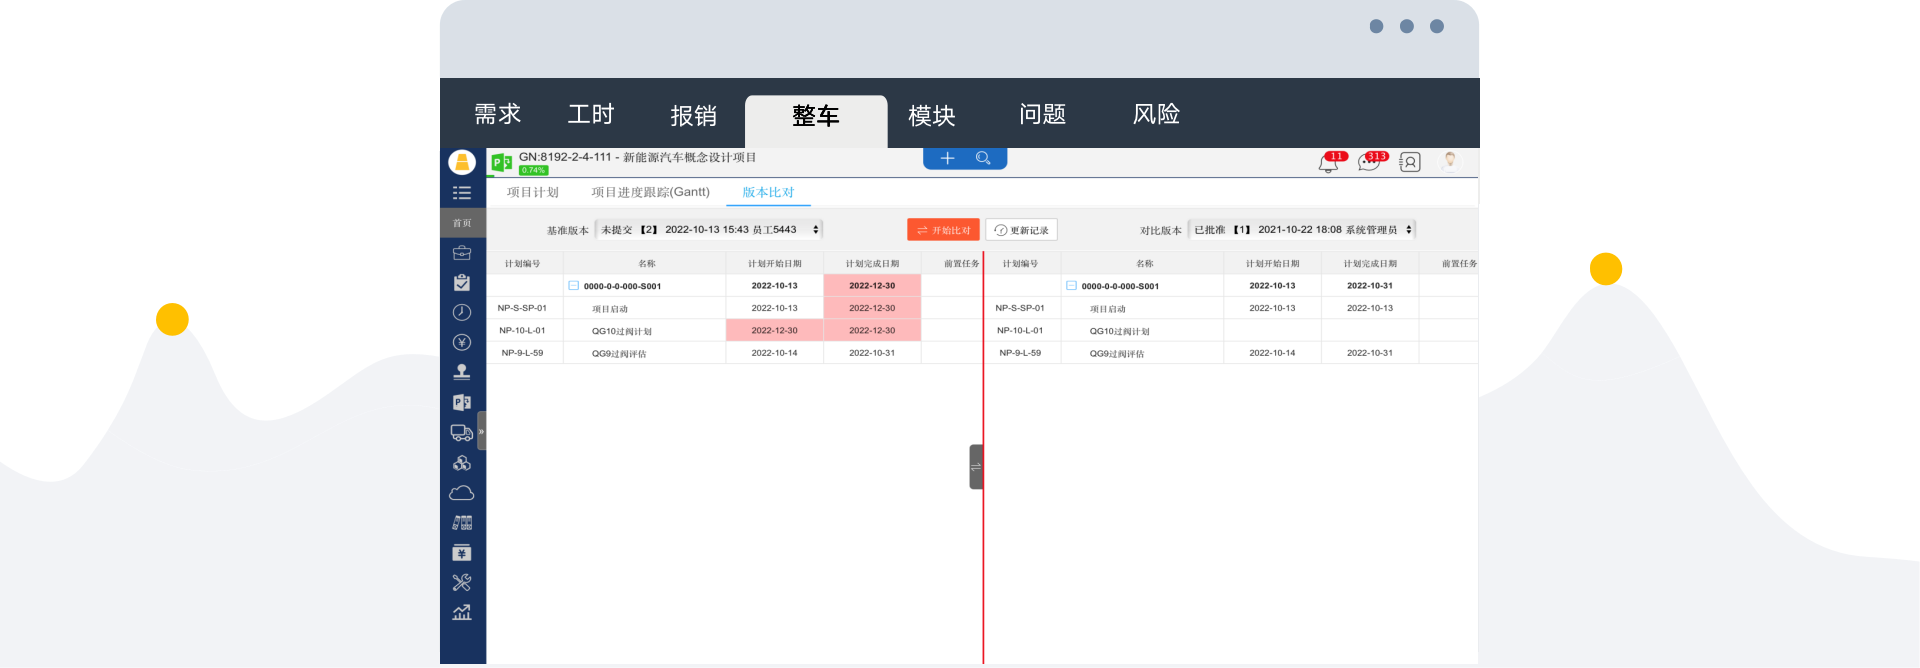Collapse left 0000-0-0-000-S001 tree row
Viewport: 1920px width, 668px height.
click(x=574, y=286)
